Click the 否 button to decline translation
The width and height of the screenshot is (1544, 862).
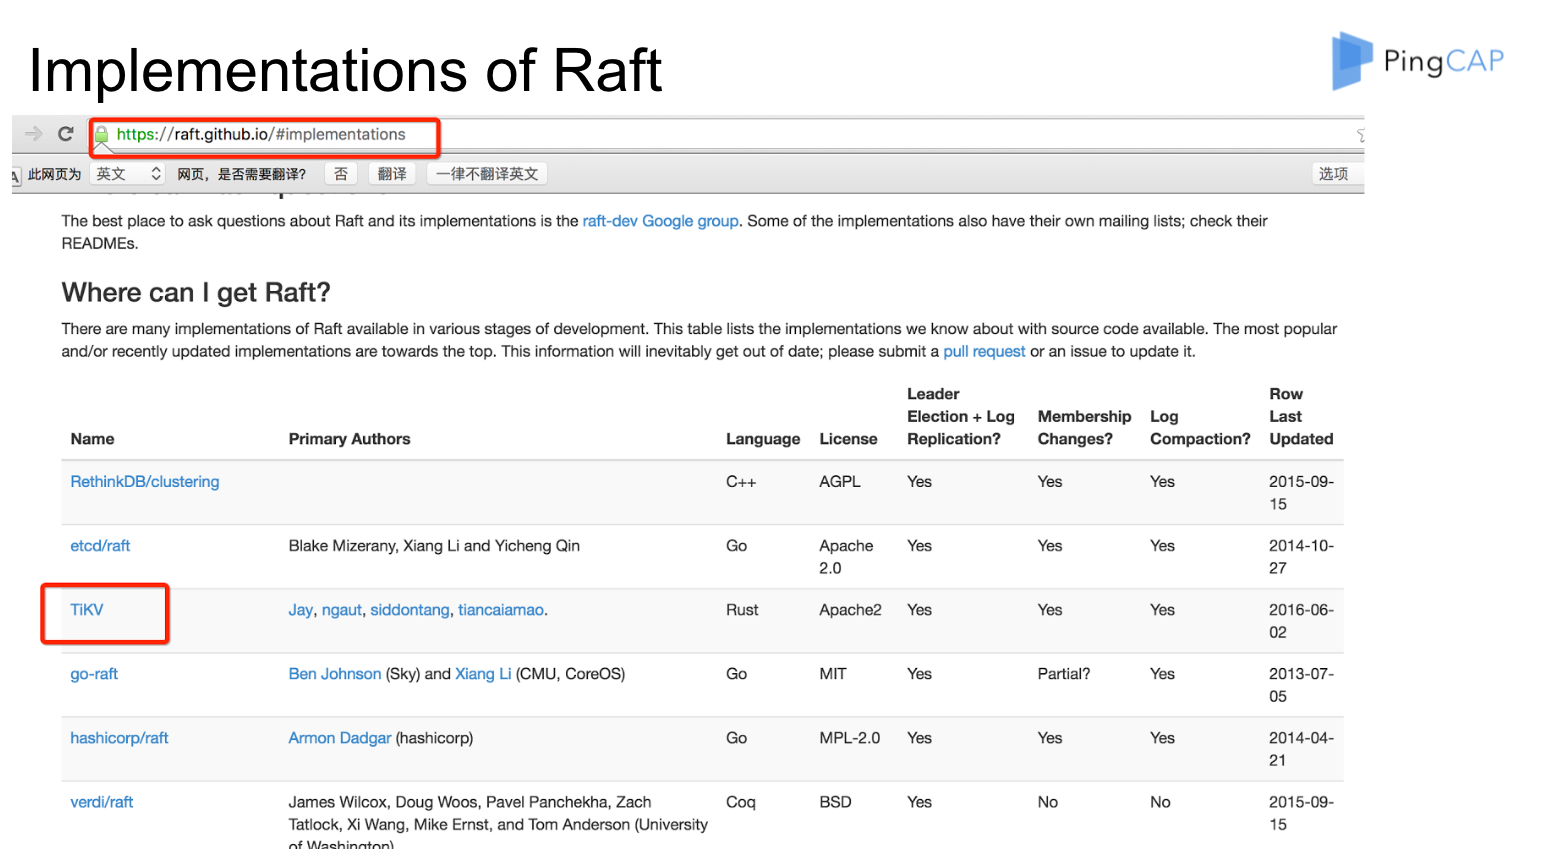click(x=341, y=174)
